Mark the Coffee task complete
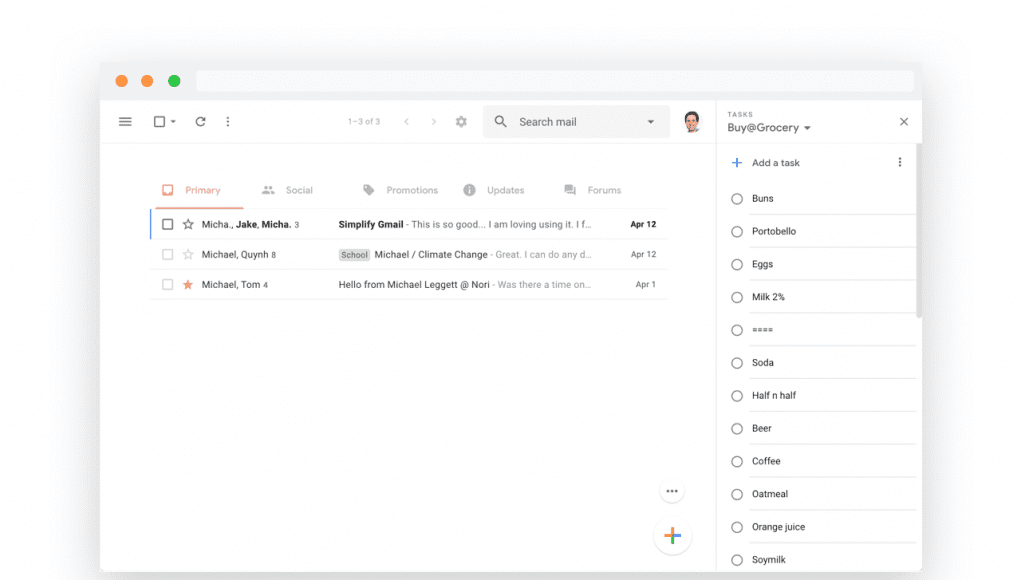The image size is (1021, 580). tap(736, 462)
